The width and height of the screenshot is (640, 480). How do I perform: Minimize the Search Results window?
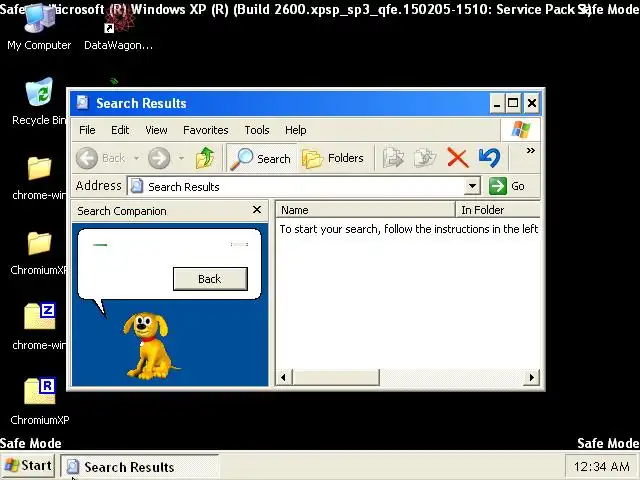tap(497, 103)
